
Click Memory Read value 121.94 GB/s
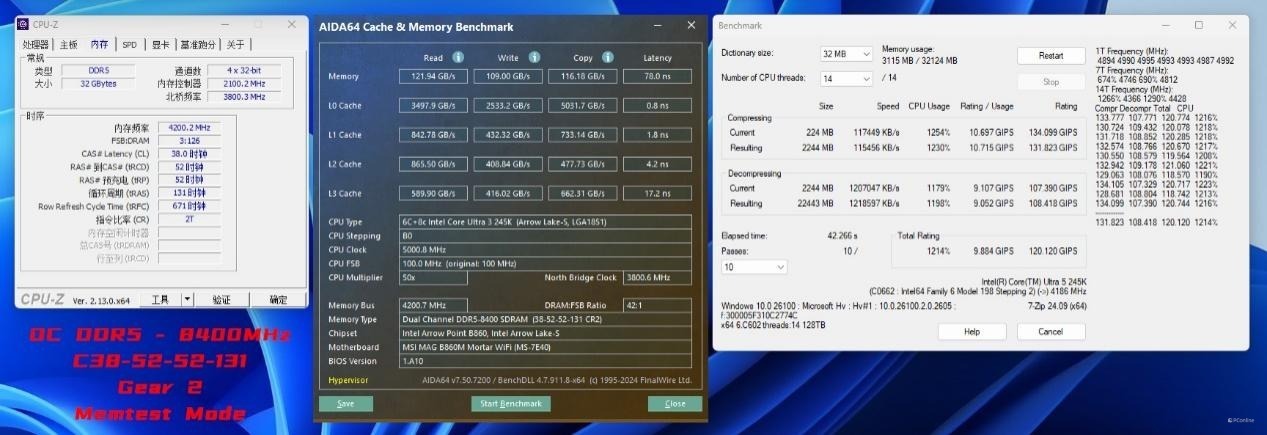(x=433, y=76)
